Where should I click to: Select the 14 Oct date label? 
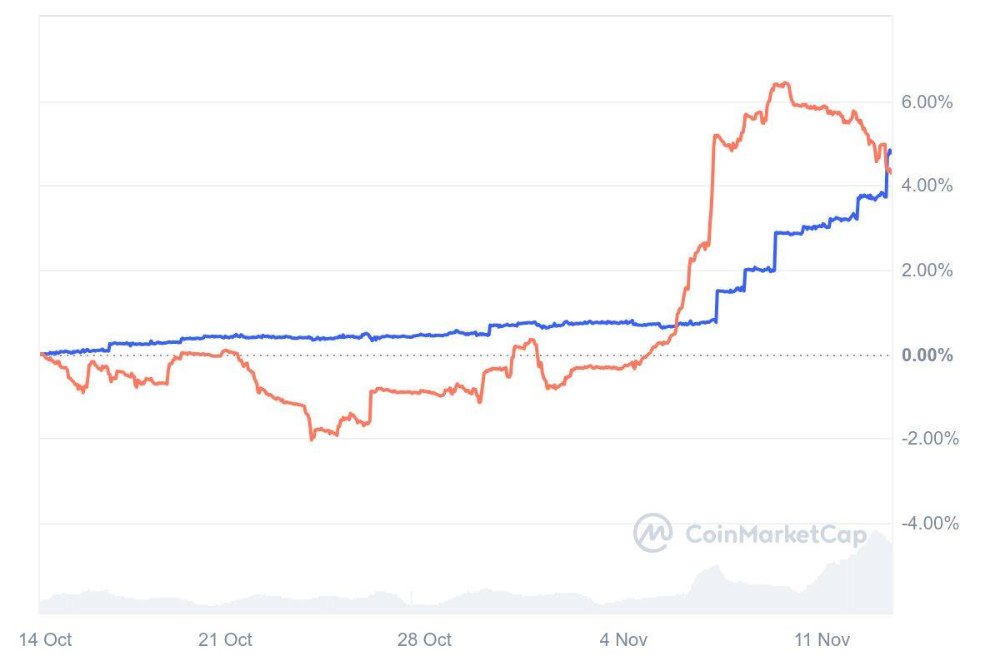pos(45,639)
